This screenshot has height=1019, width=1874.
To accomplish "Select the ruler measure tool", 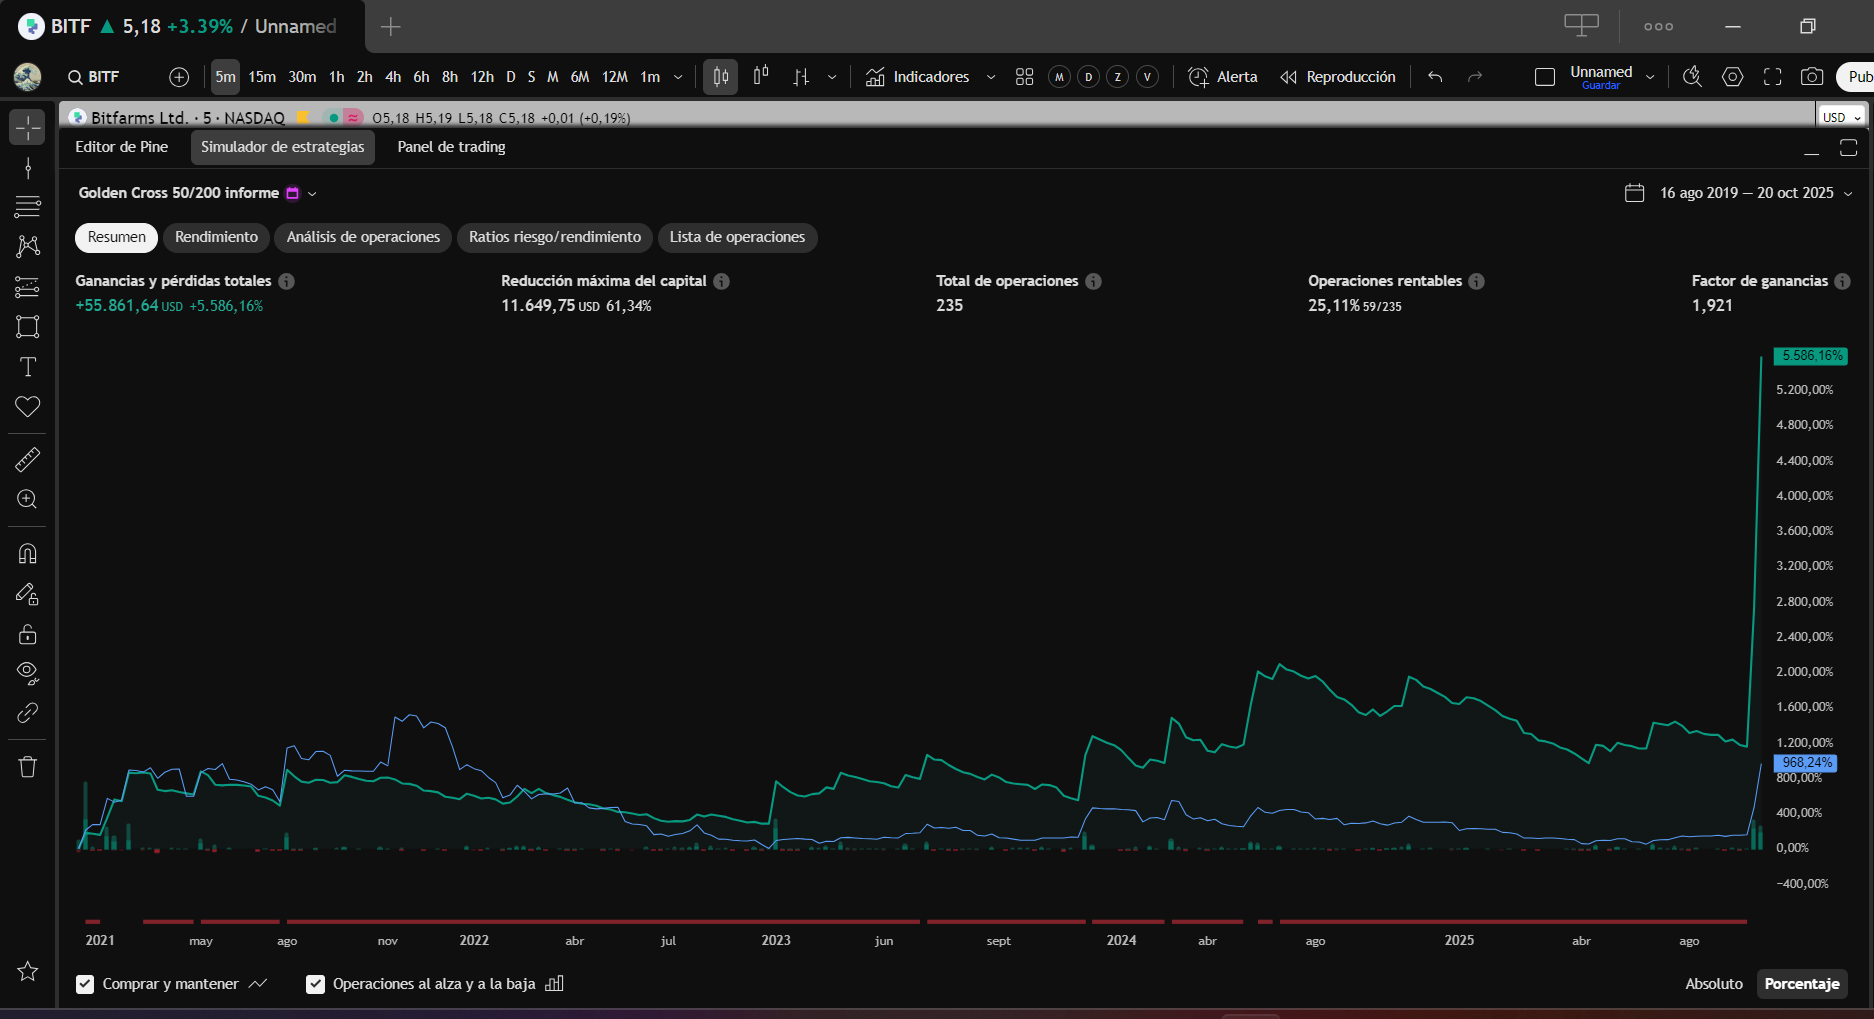I will click(x=27, y=459).
